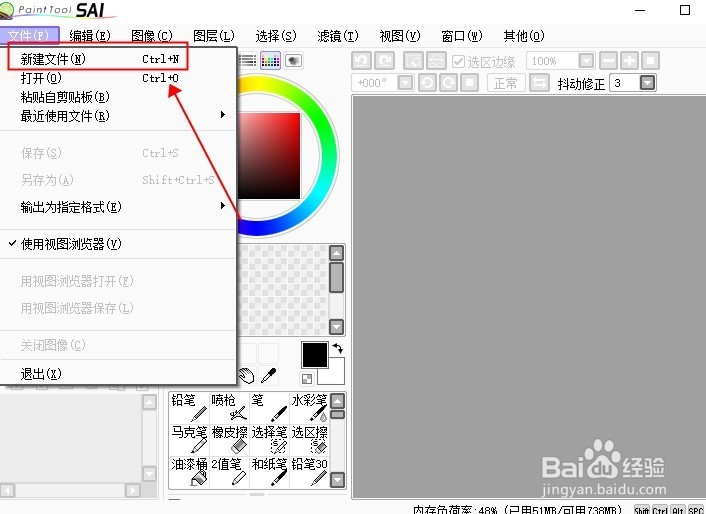706x514 pixels.
Task: Select the 油漆桶 paint bucket tool
Action: [x=189, y=472]
